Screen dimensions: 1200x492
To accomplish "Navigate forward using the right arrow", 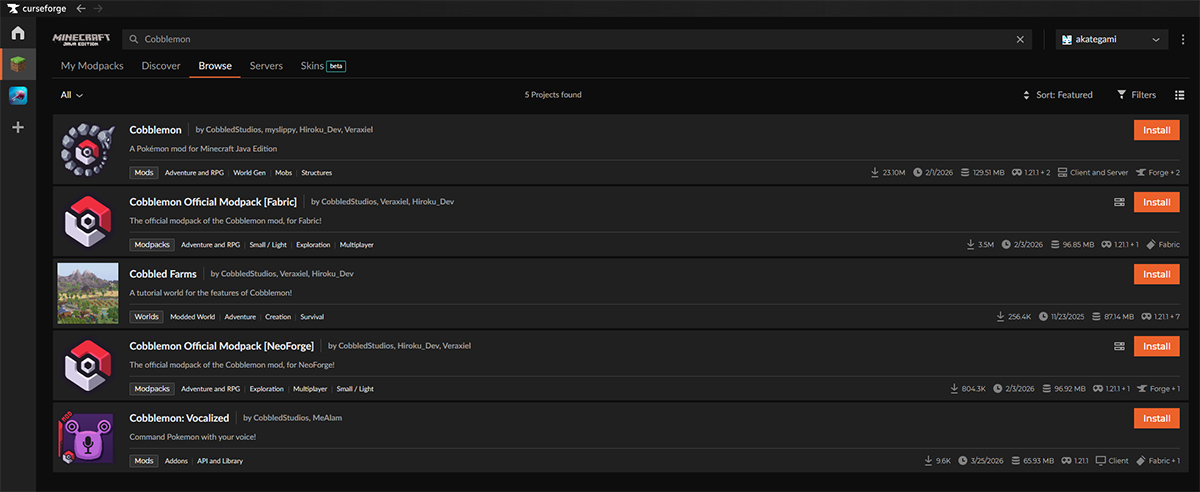I will (98, 8).
